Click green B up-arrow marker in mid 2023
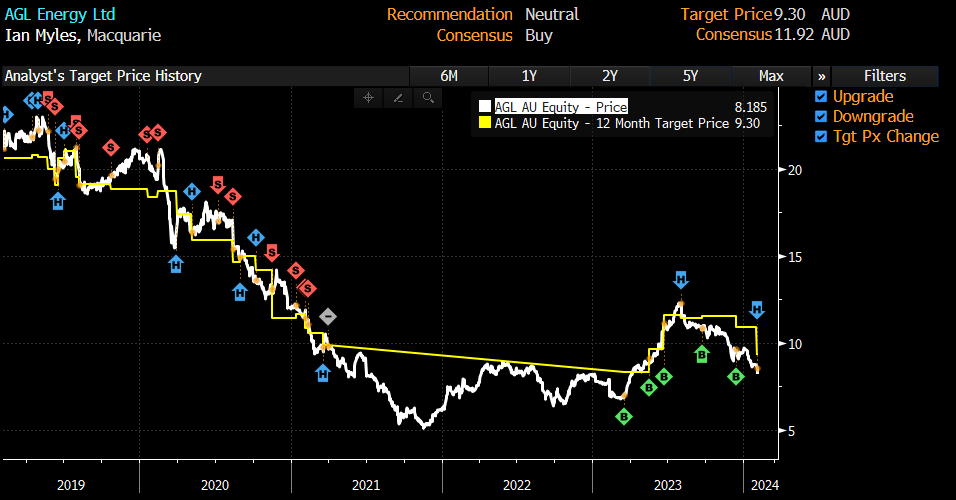 [x=702, y=354]
